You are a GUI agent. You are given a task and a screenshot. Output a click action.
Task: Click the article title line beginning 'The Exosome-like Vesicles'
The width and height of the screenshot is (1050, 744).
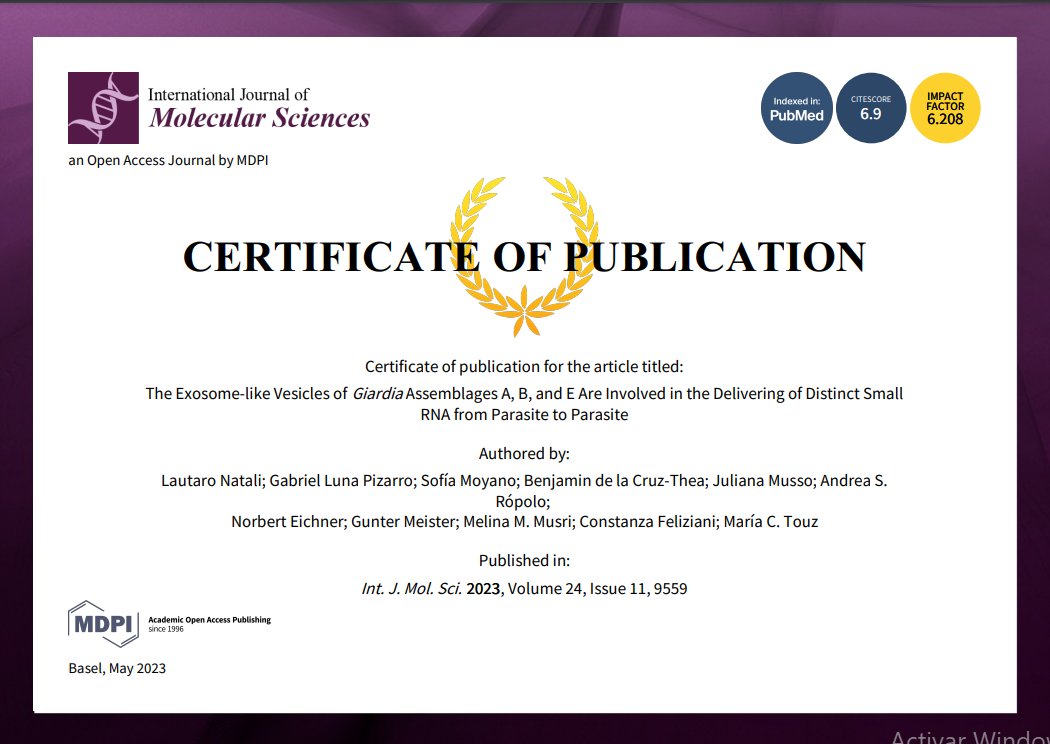click(x=524, y=393)
